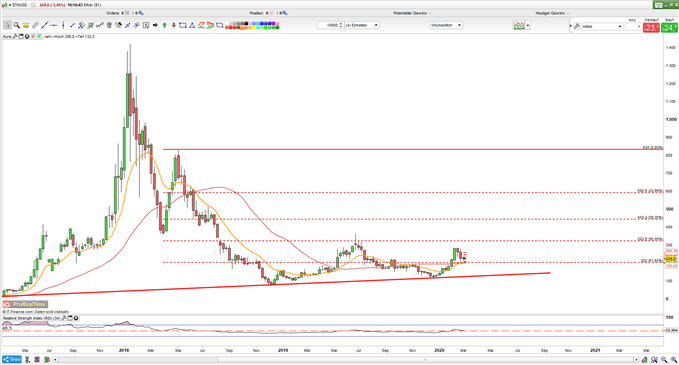Open RSI indicator wrench settings
The image size is (679, 365).
[x=64, y=318]
